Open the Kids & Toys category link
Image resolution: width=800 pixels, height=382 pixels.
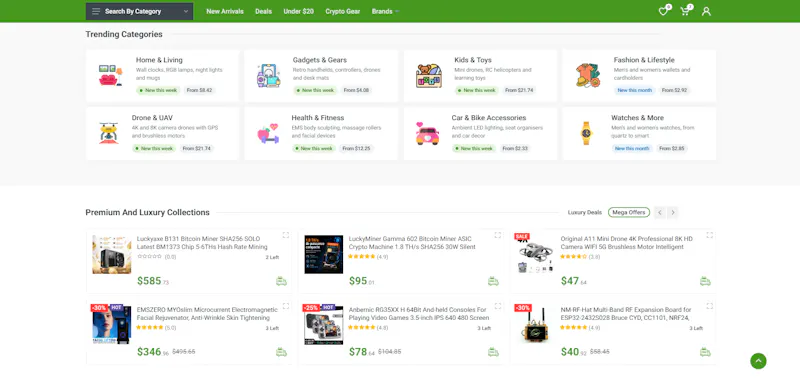click(x=473, y=60)
